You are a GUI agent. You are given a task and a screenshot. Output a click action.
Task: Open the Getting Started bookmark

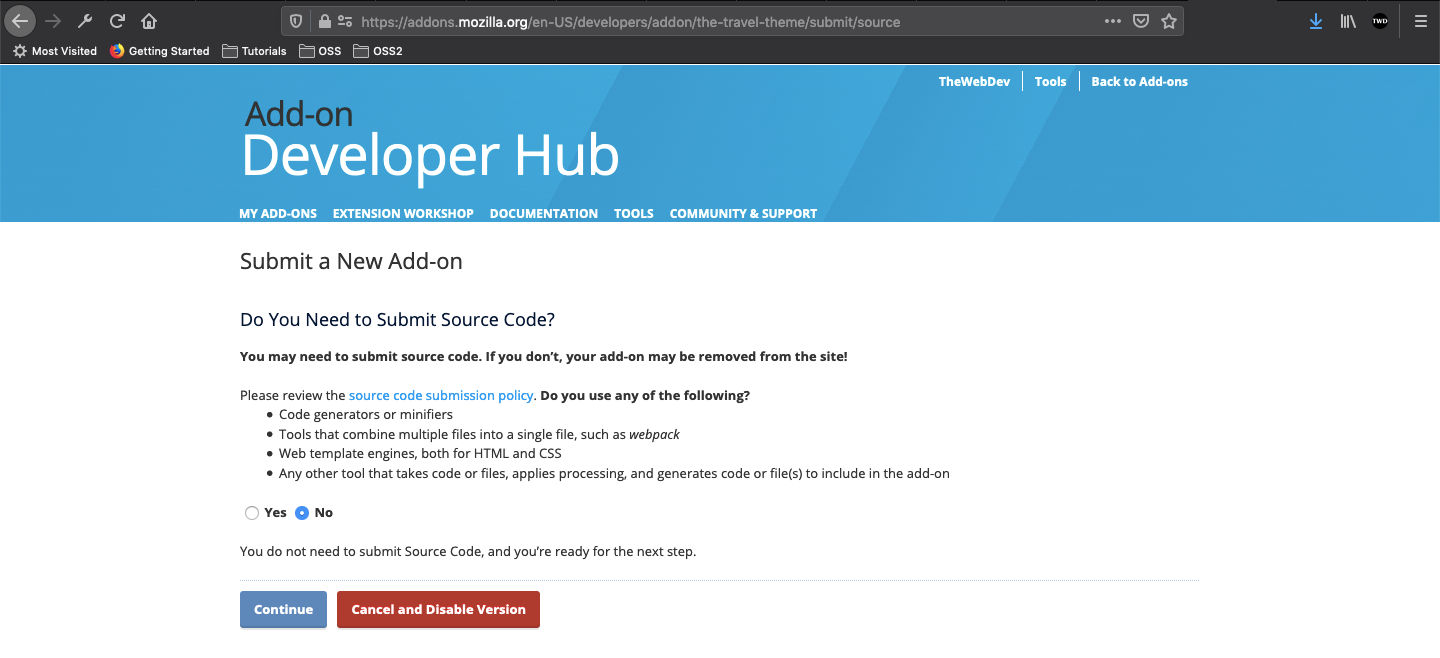tap(160, 51)
